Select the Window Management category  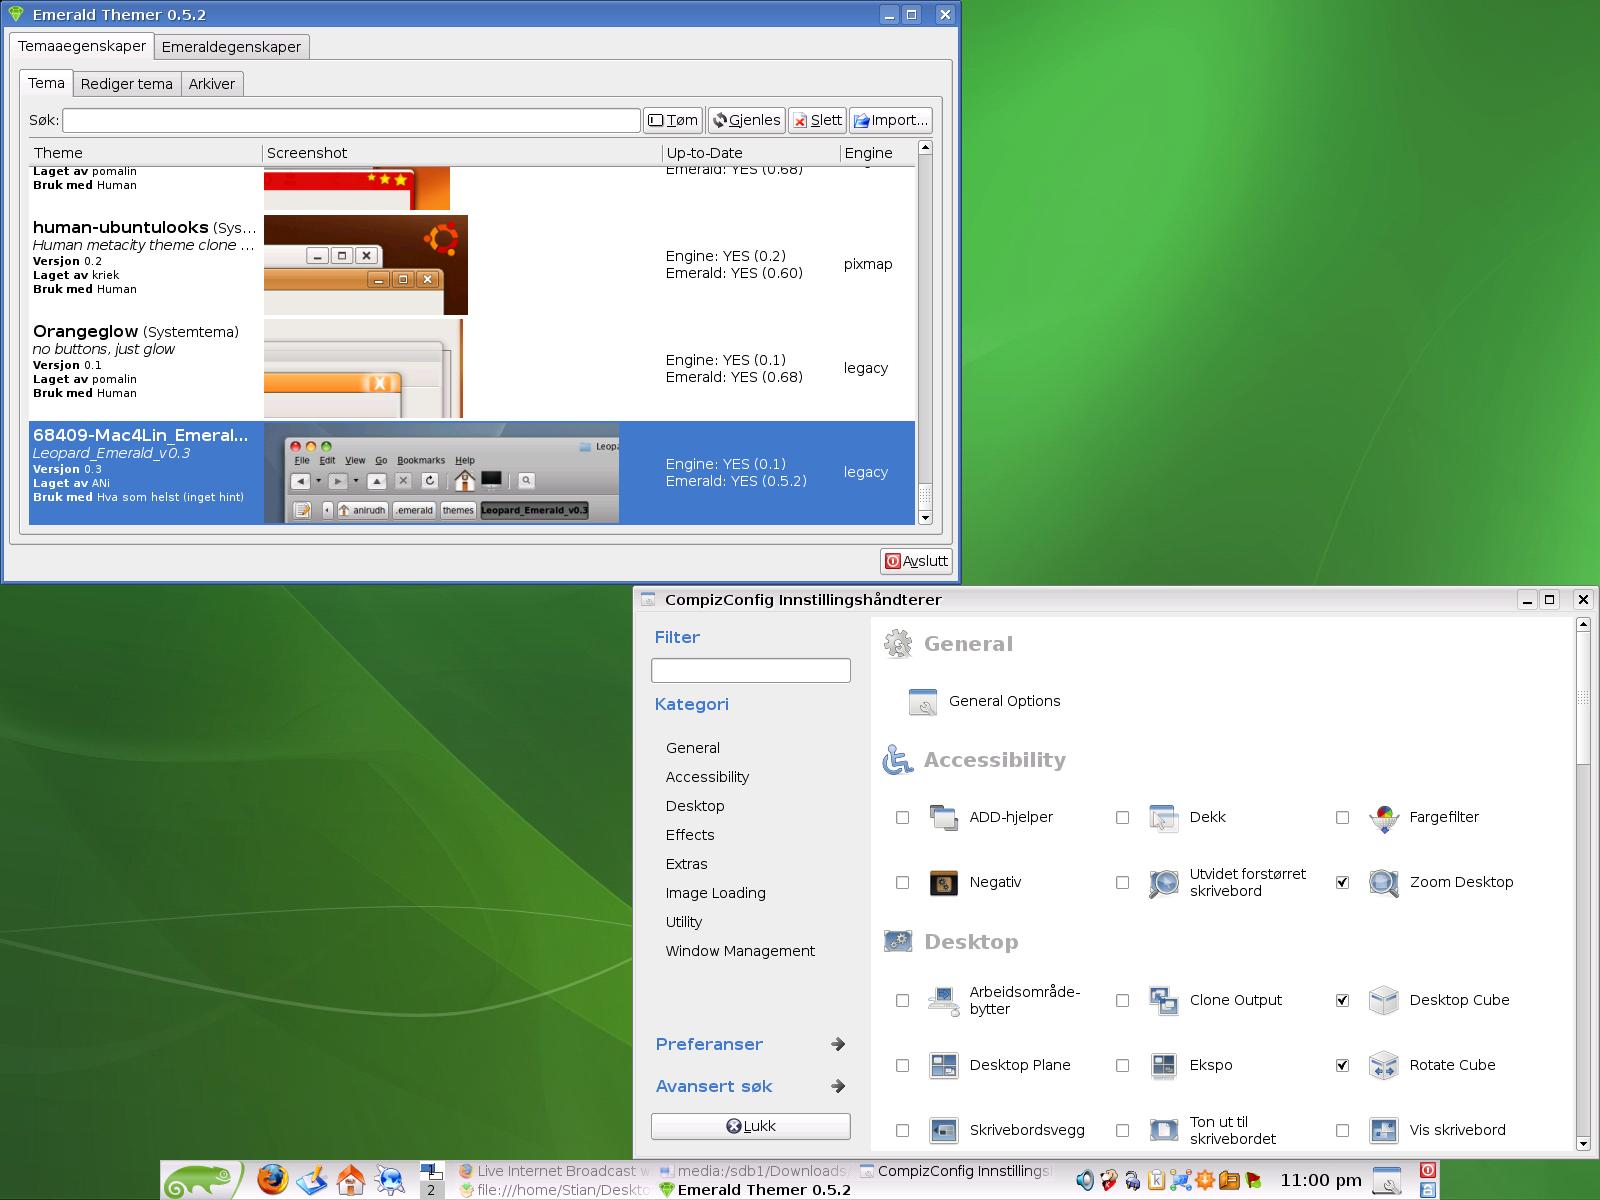pyautogui.click(x=740, y=951)
